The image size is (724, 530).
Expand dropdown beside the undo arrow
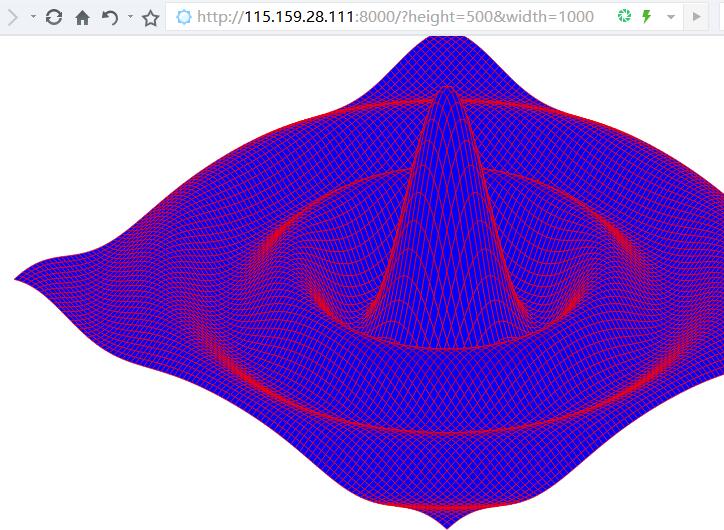click(x=131, y=17)
